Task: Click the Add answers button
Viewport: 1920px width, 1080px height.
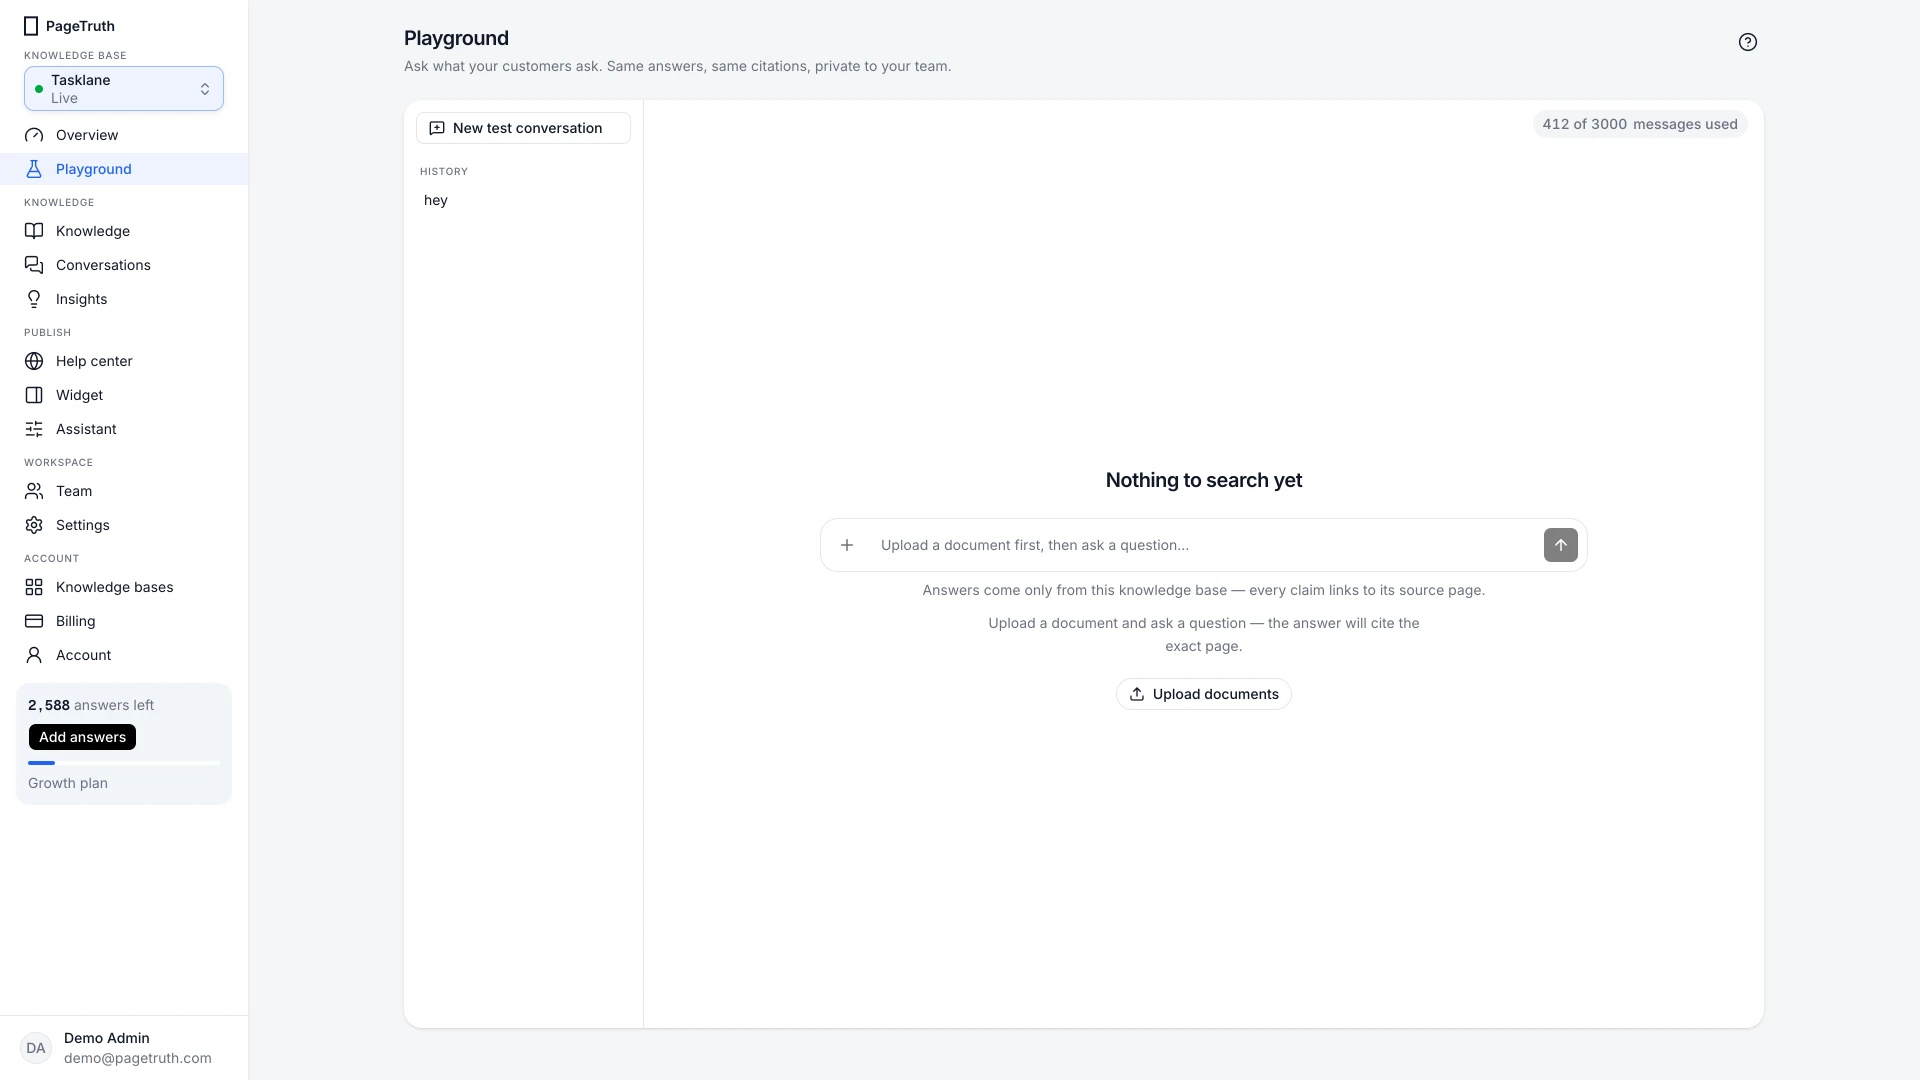Action: 82,737
